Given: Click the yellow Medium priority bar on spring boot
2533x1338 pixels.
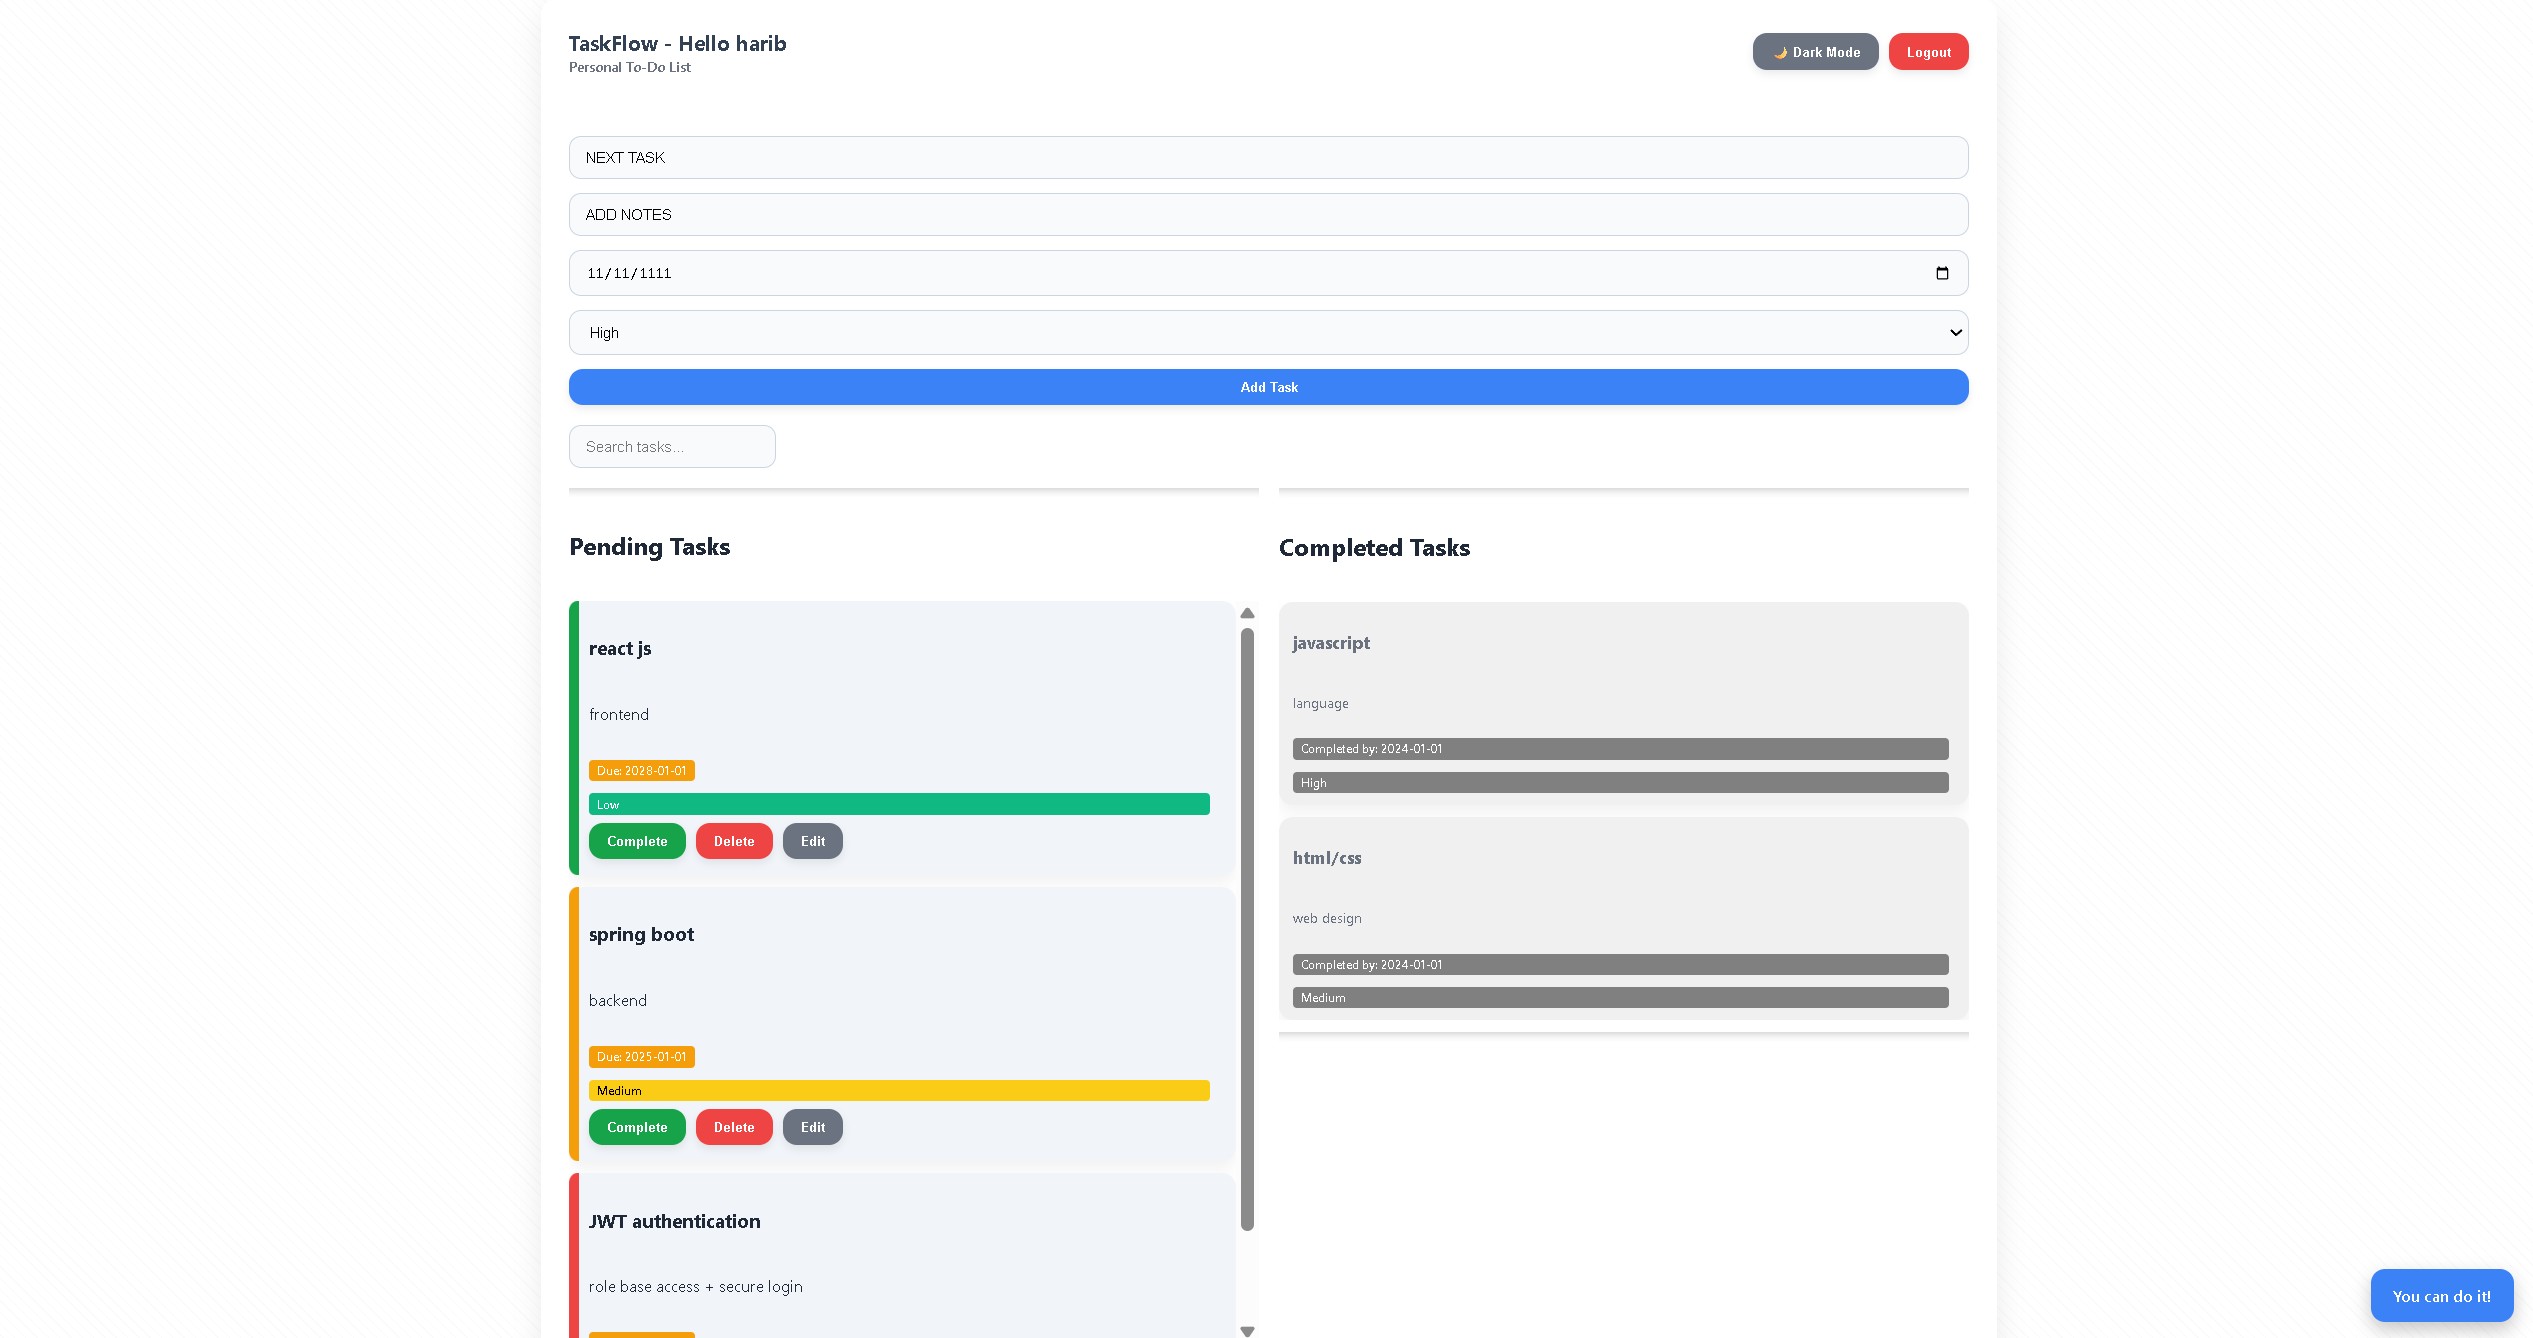Looking at the screenshot, I should click(x=899, y=1091).
